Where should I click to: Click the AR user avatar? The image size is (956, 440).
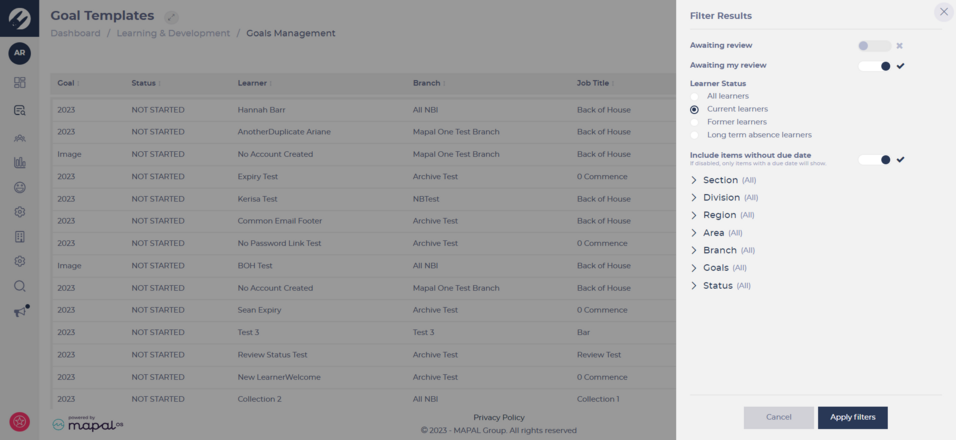pos(20,53)
